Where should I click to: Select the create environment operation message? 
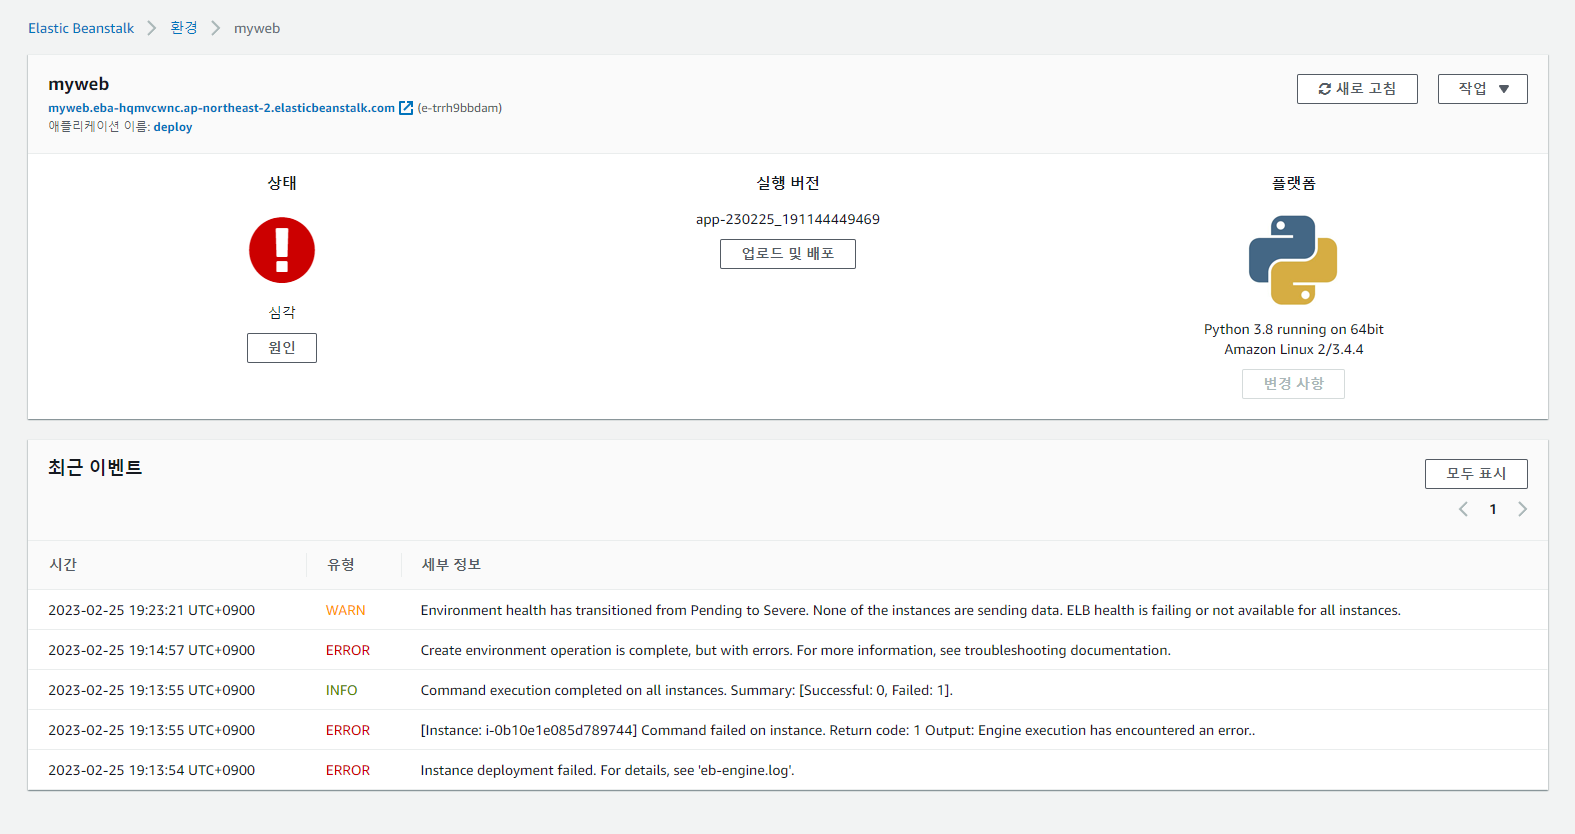point(796,650)
